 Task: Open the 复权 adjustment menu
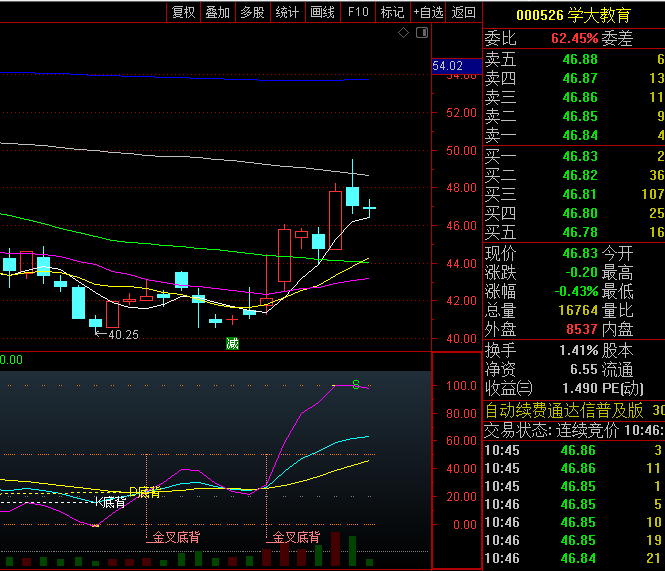click(183, 12)
